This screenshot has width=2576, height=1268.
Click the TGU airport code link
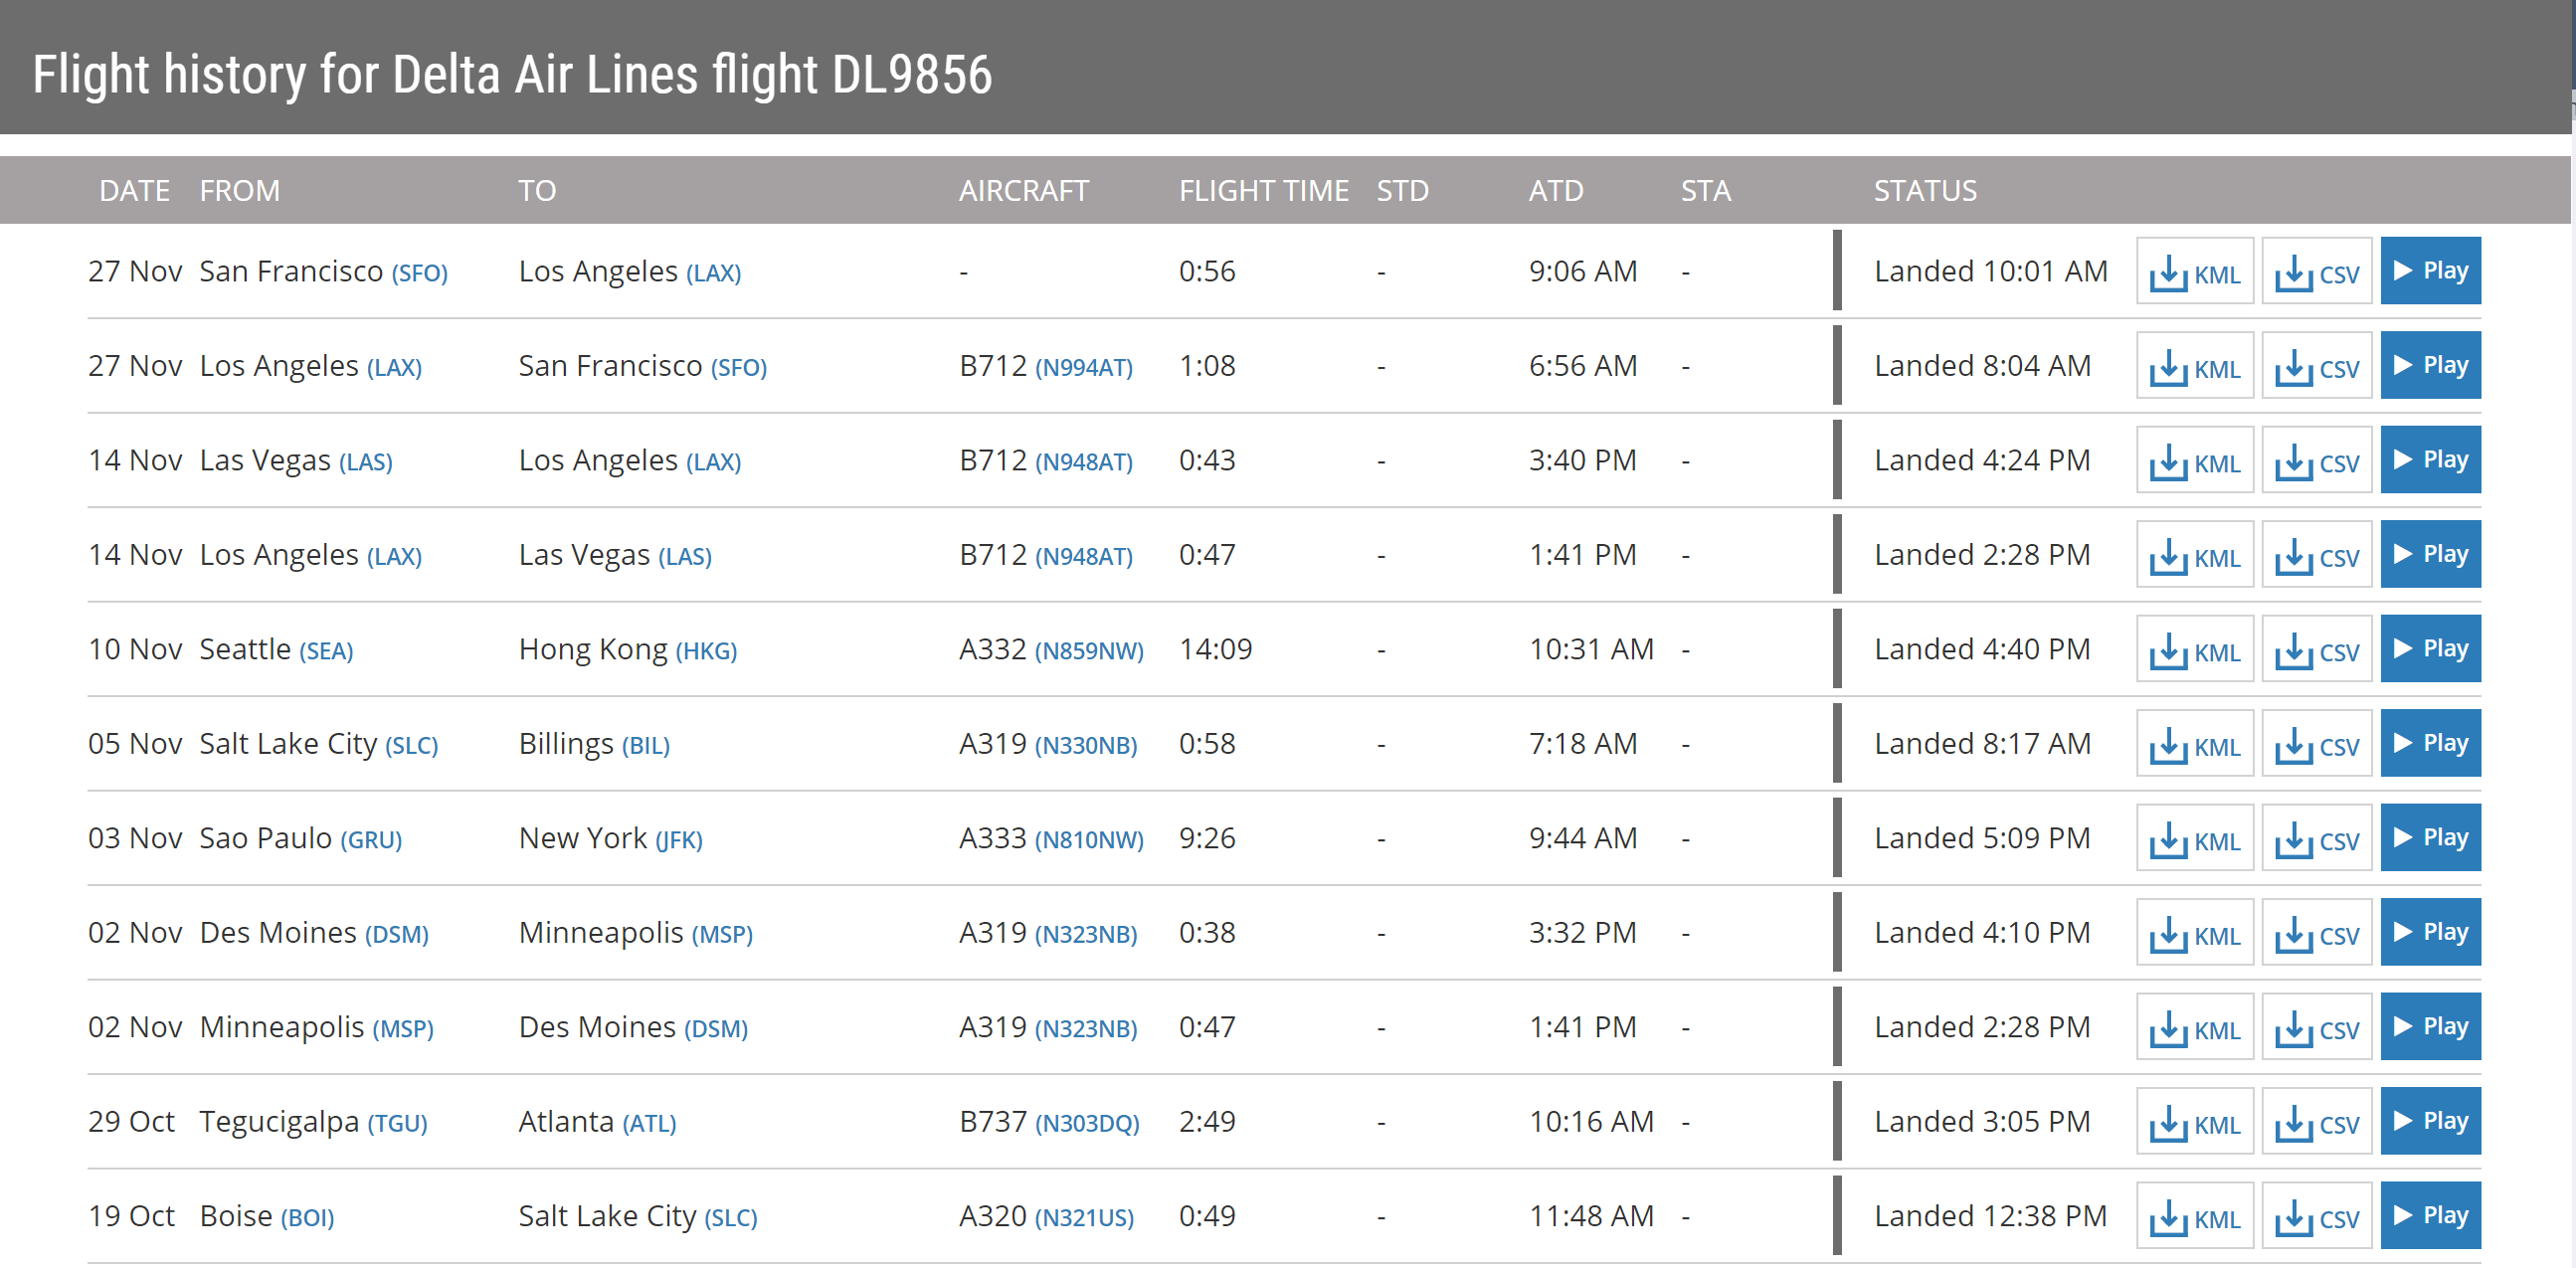(x=397, y=1123)
